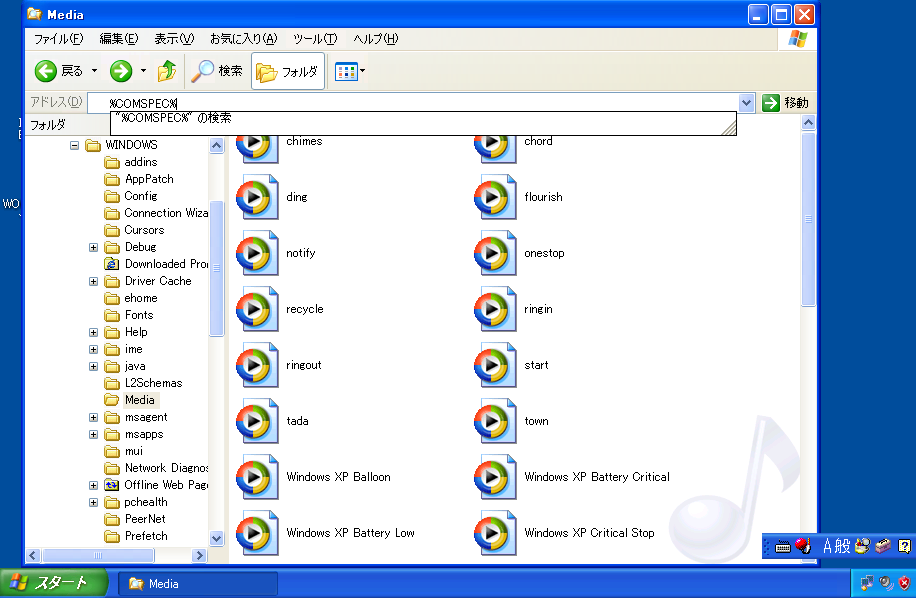Image resolution: width=916 pixels, height=598 pixels.
Task: Expand the Driver Cache folder node
Action: point(93,281)
